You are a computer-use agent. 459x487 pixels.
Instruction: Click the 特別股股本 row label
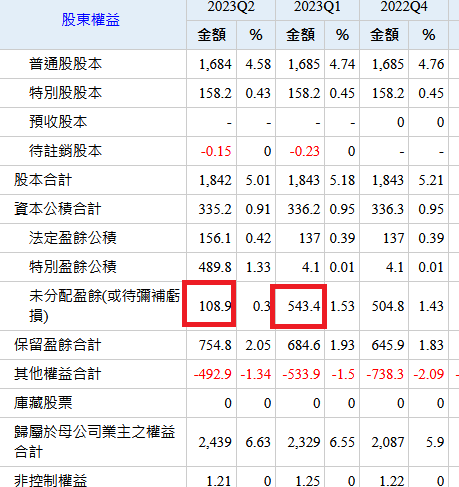[65, 93]
